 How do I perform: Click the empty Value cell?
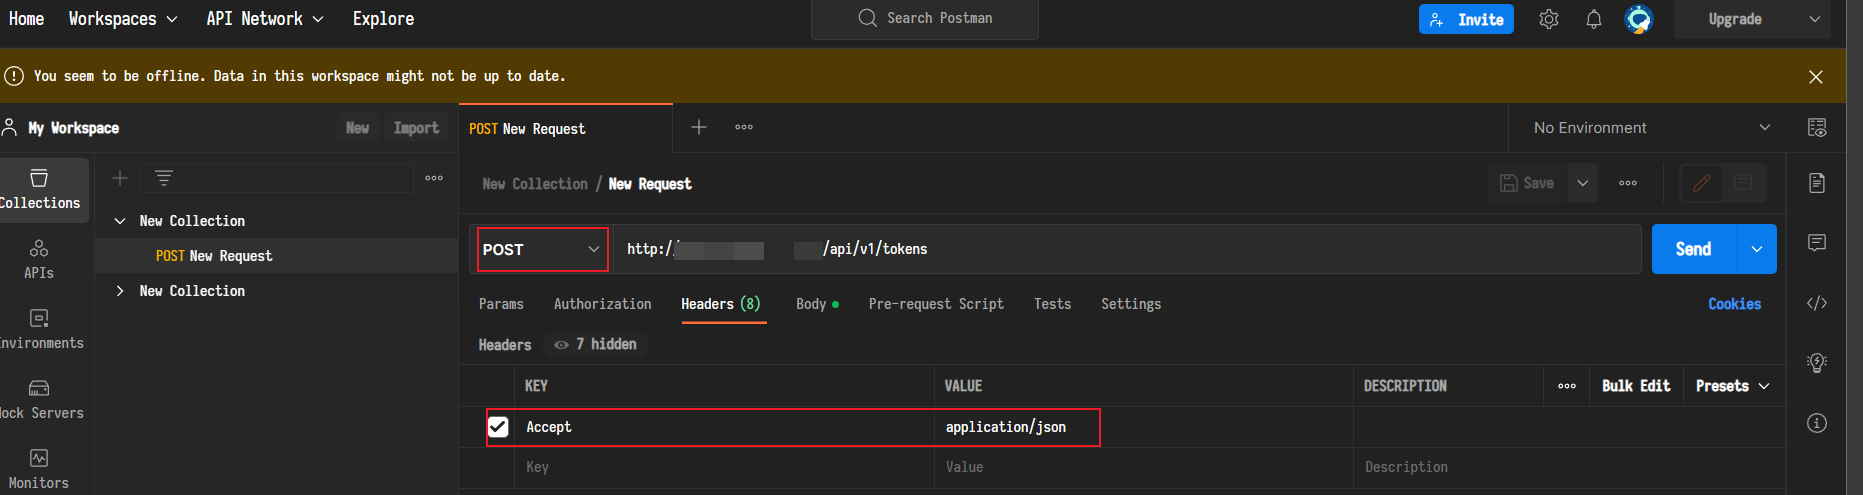tap(1144, 467)
